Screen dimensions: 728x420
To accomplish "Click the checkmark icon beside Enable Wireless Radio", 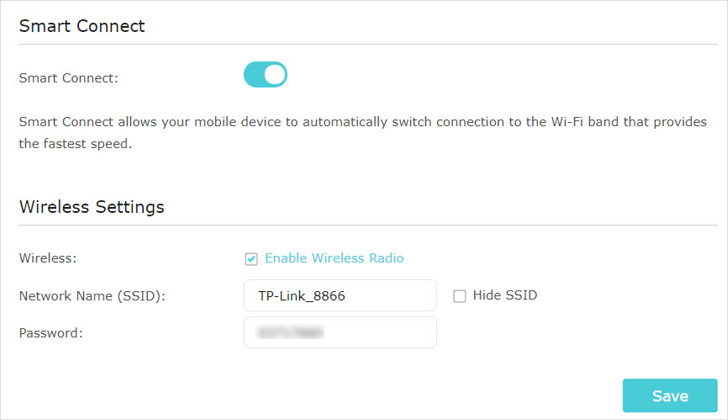I will [251, 259].
